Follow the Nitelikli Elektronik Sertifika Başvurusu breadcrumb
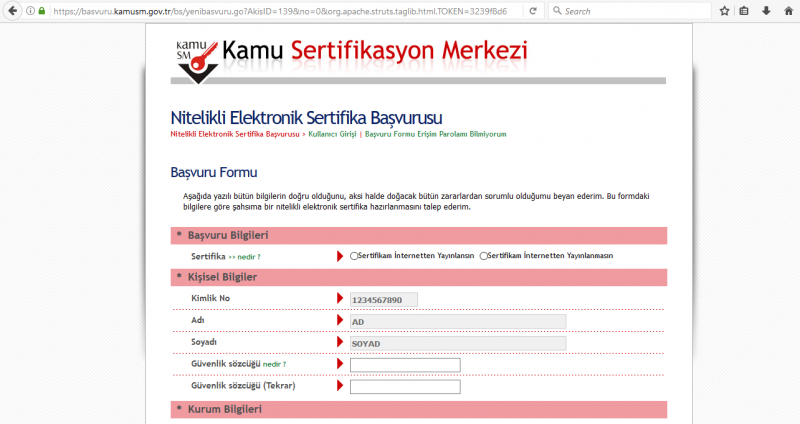Screen dimensions: 800x424 (x=235, y=134)
